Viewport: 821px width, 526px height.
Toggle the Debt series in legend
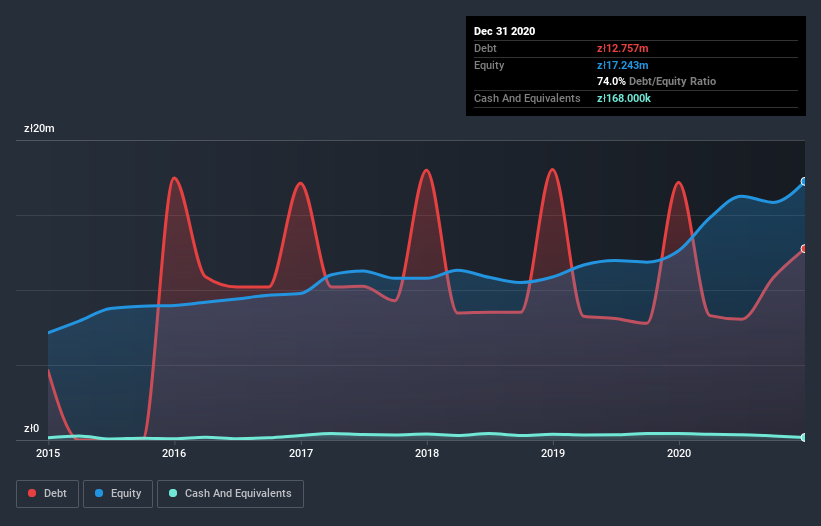(47, 494)
